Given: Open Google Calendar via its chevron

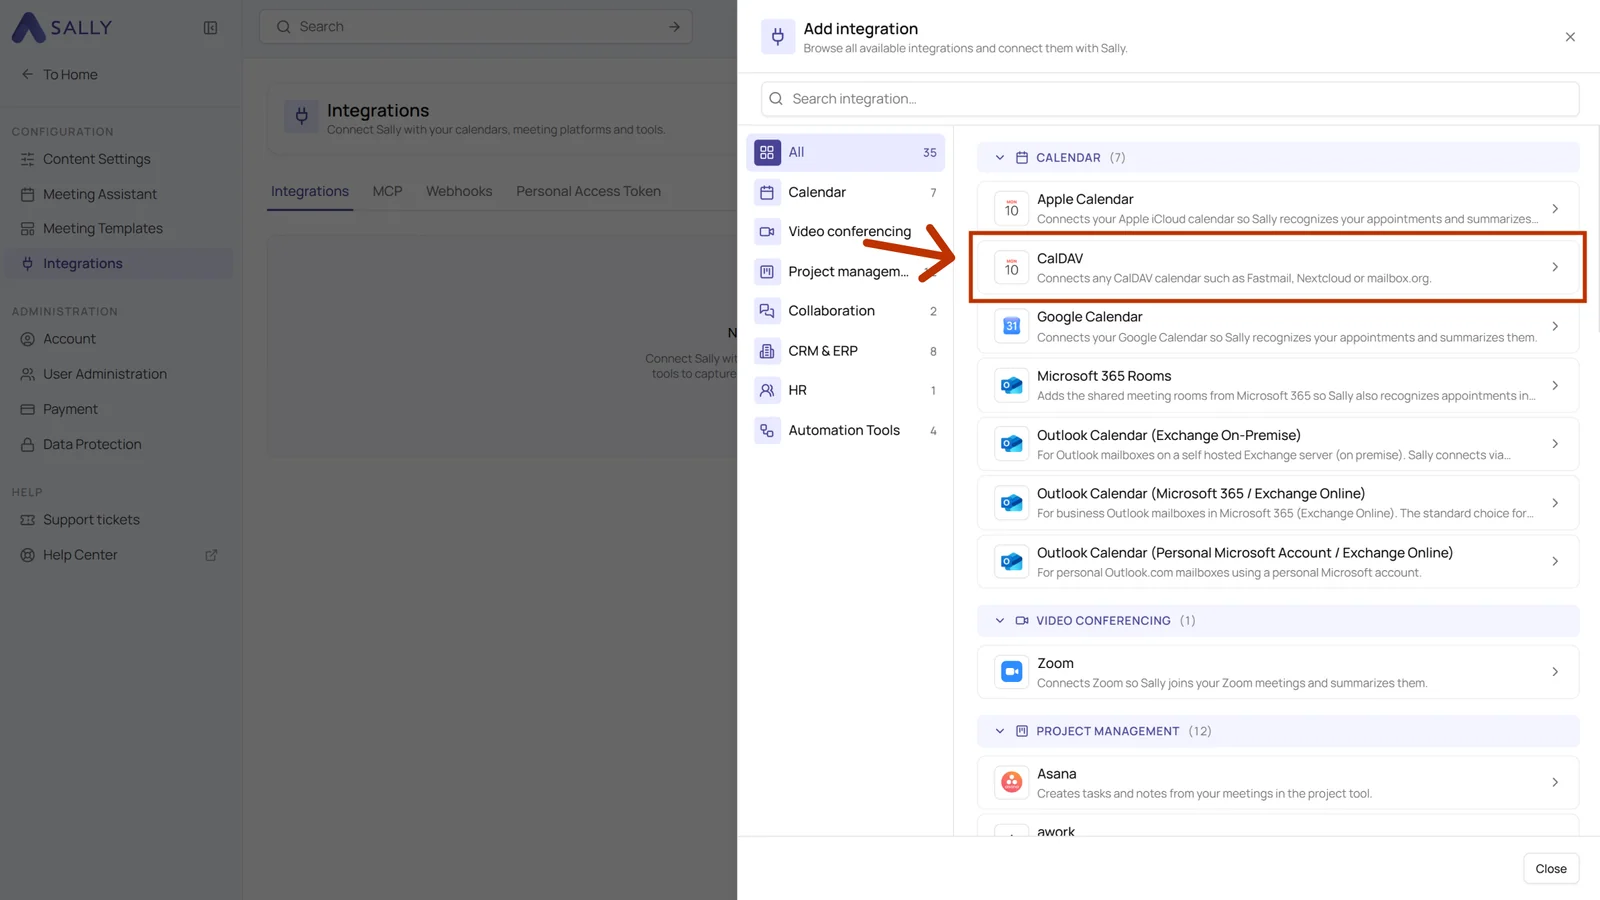Looking at the screenshot, I should coord(1555,326).
